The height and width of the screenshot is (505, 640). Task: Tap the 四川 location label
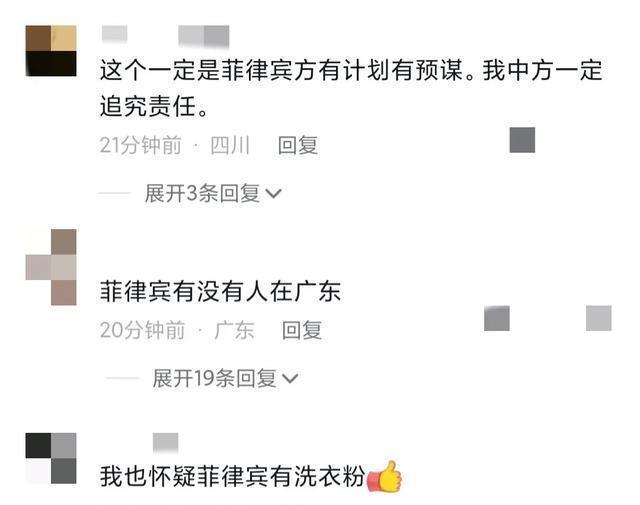[230, 145]
